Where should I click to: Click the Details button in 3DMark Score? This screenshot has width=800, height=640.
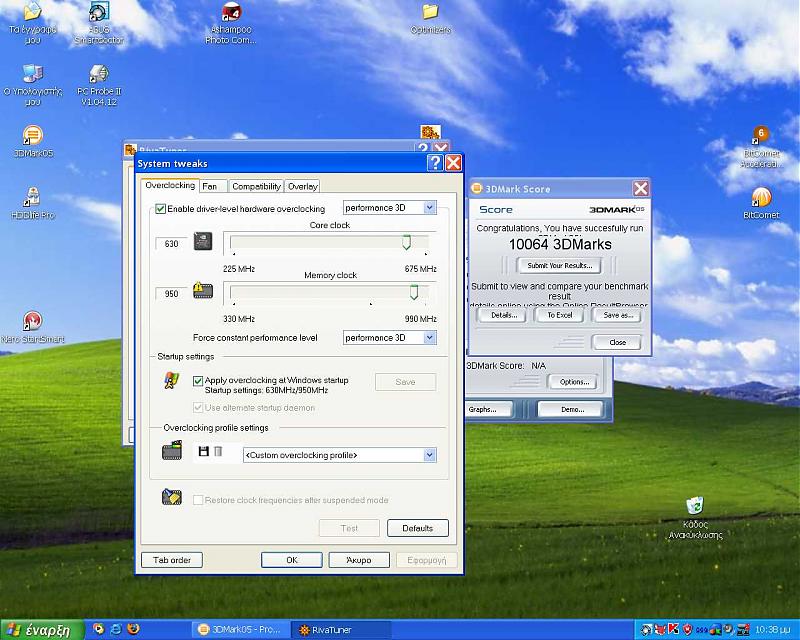[x=504, y=315]
